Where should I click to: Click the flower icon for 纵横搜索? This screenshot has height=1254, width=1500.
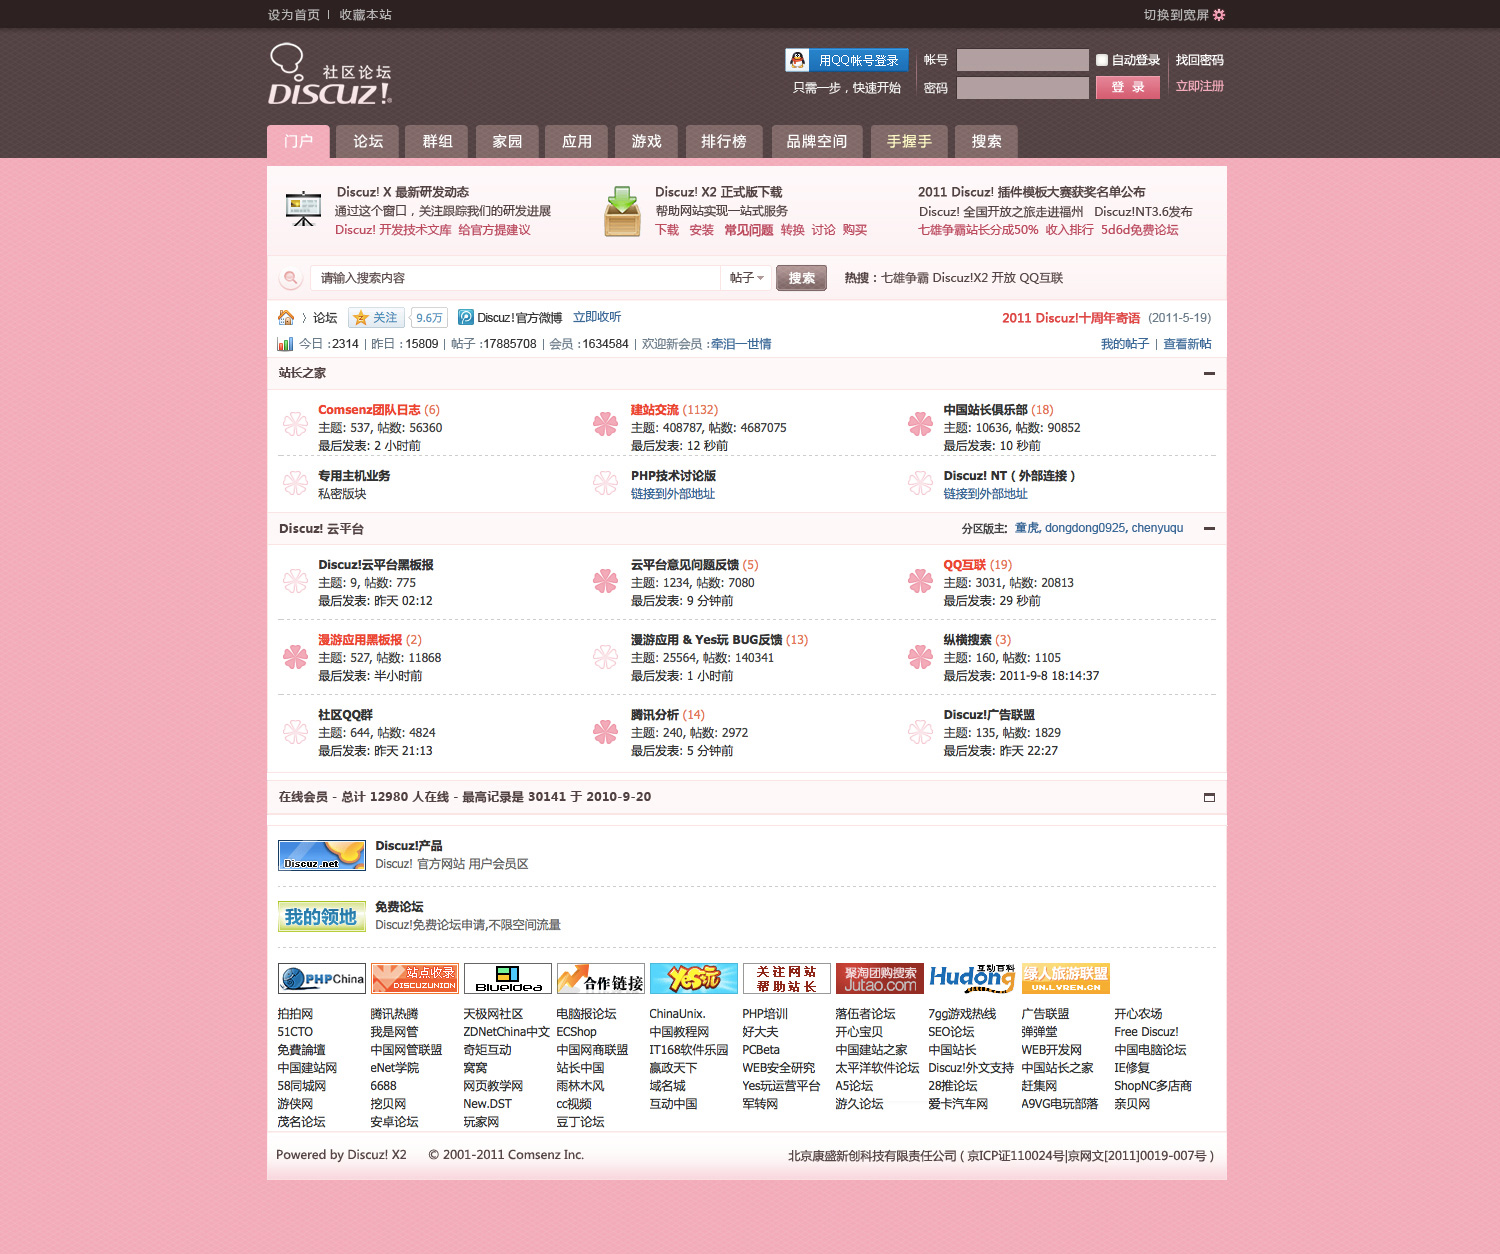(x=920, y=656)
